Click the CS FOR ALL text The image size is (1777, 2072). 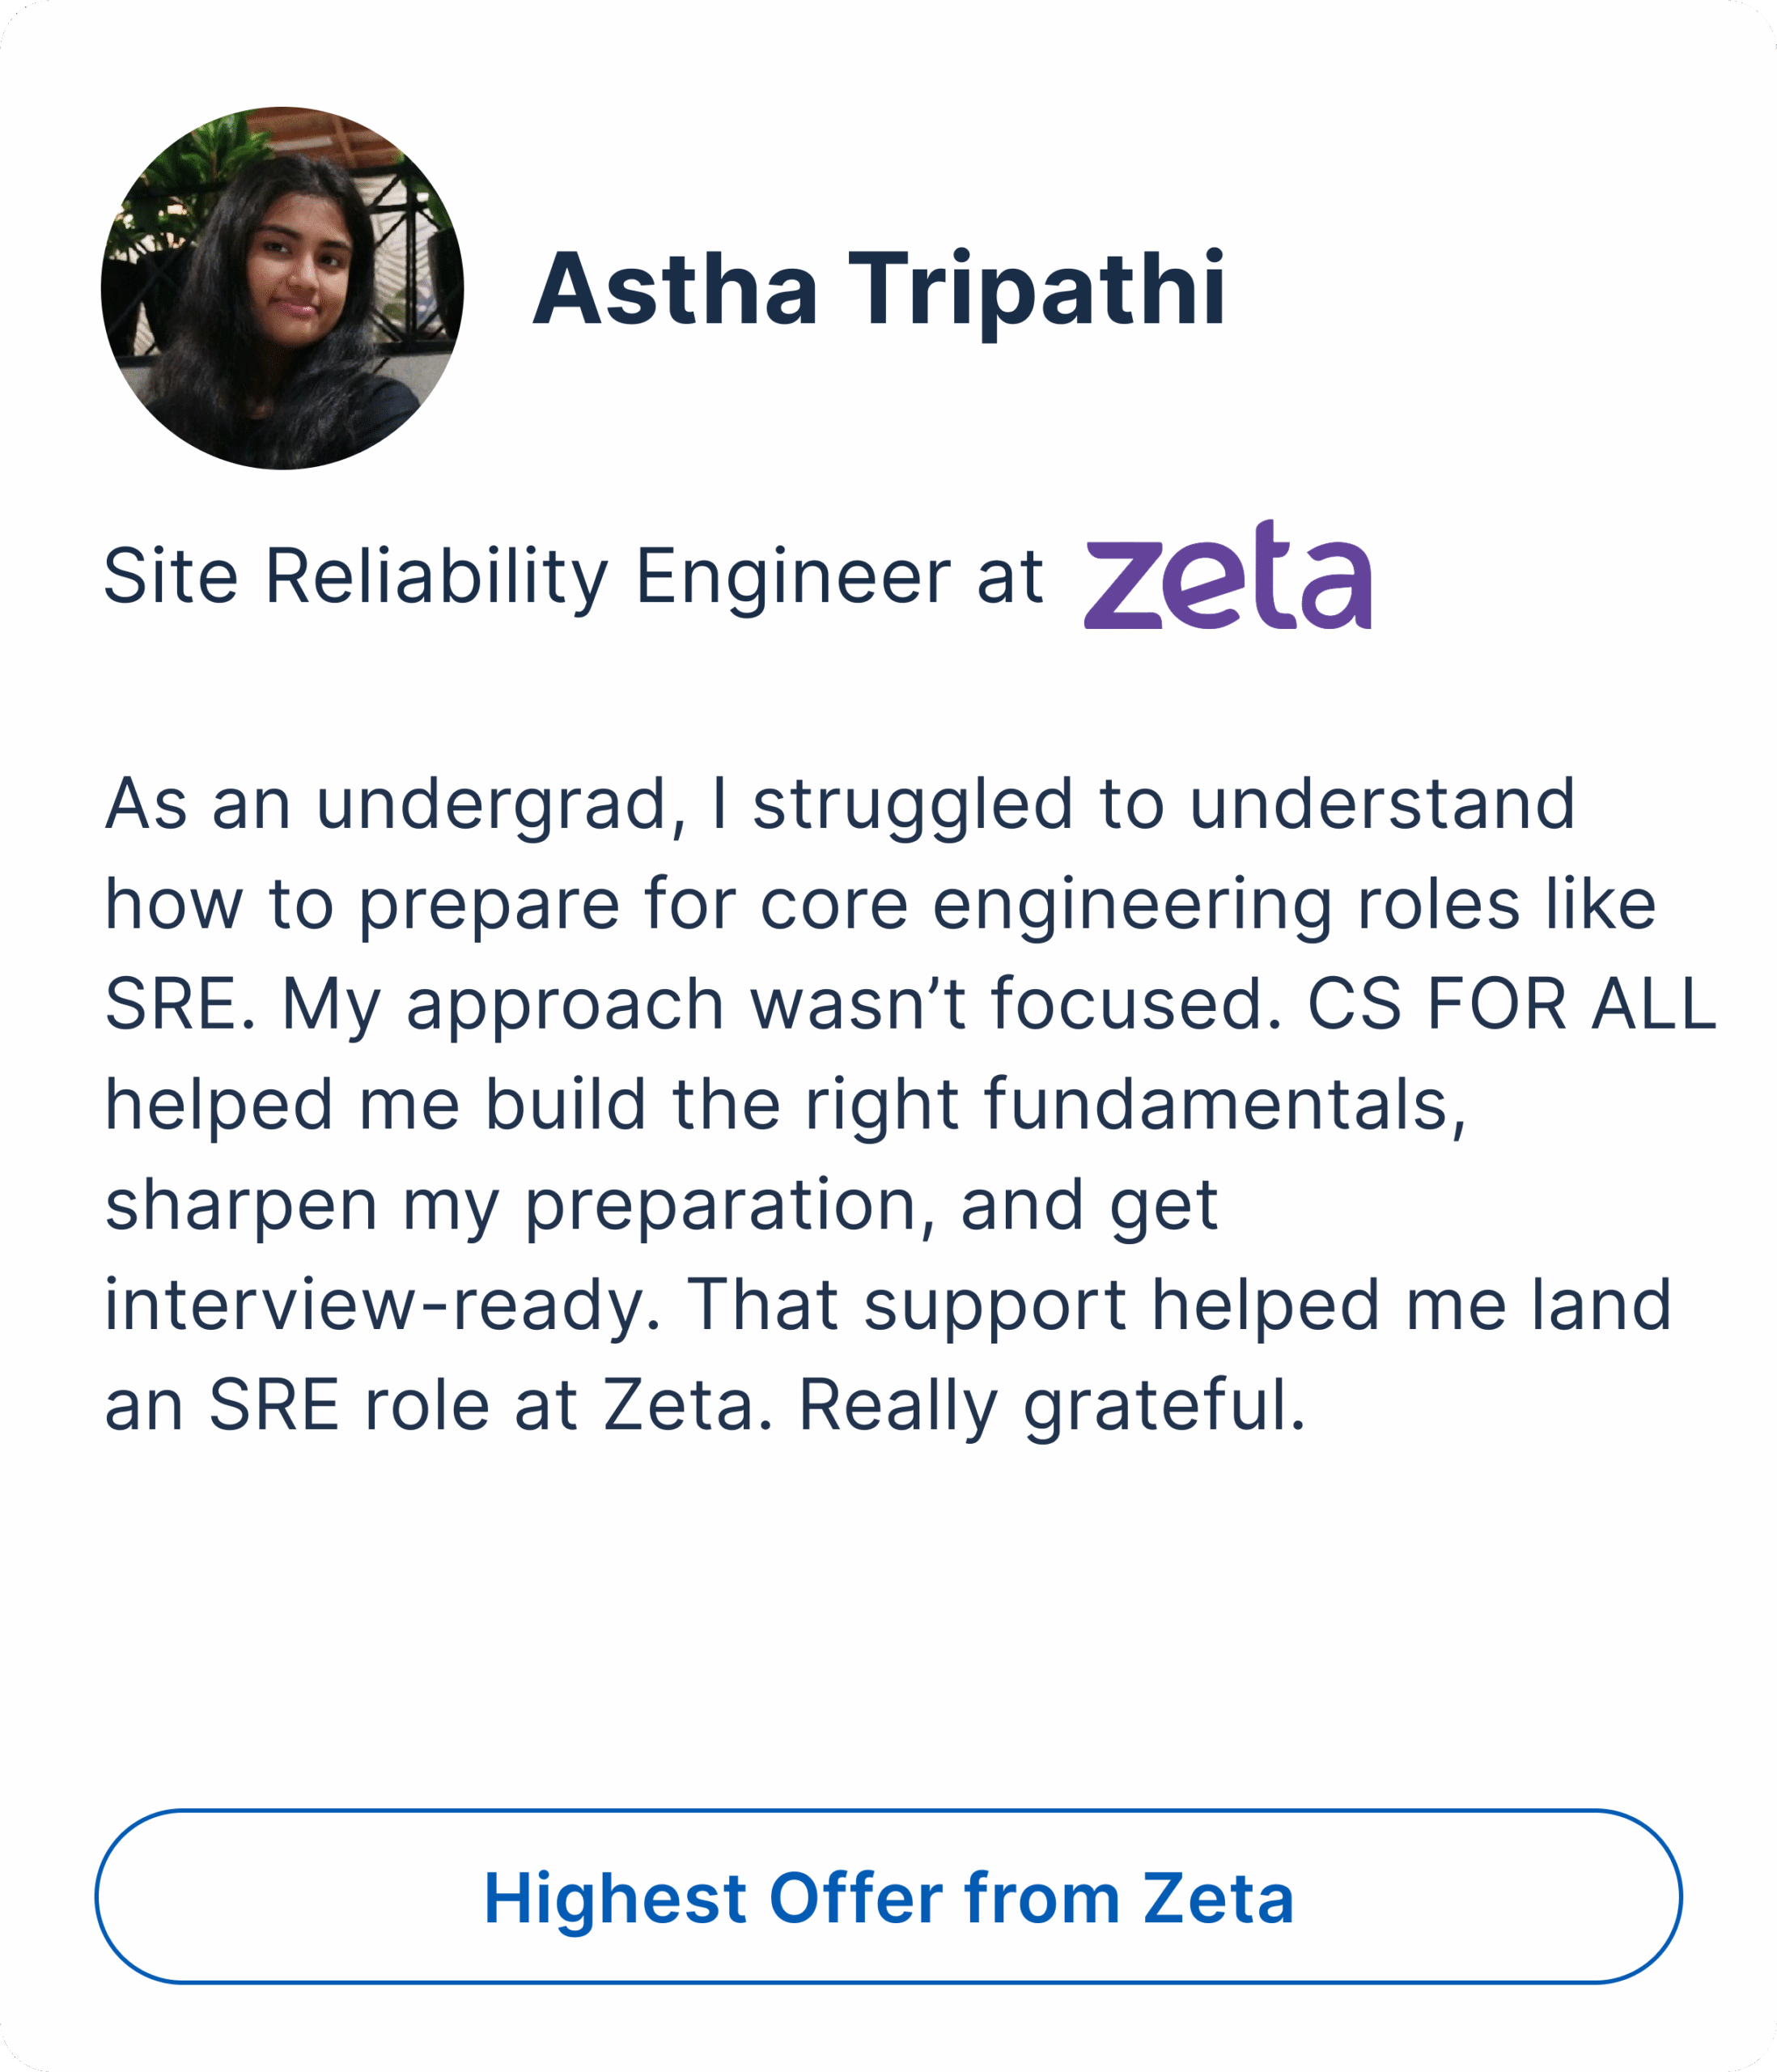(1511, 1004)
